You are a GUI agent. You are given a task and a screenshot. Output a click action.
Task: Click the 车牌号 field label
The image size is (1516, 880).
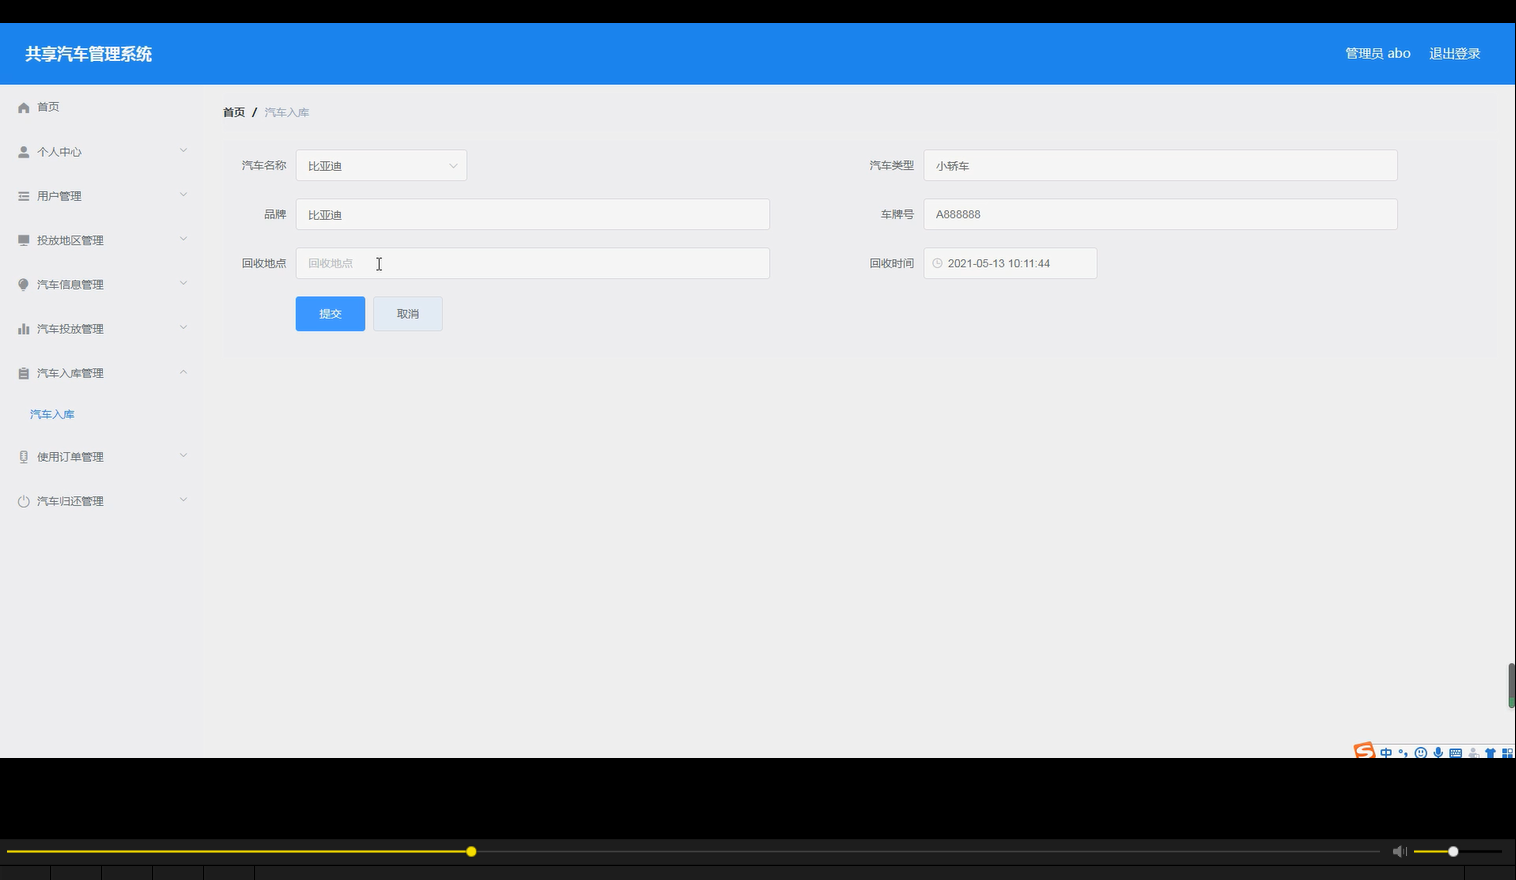click(897, 214)
